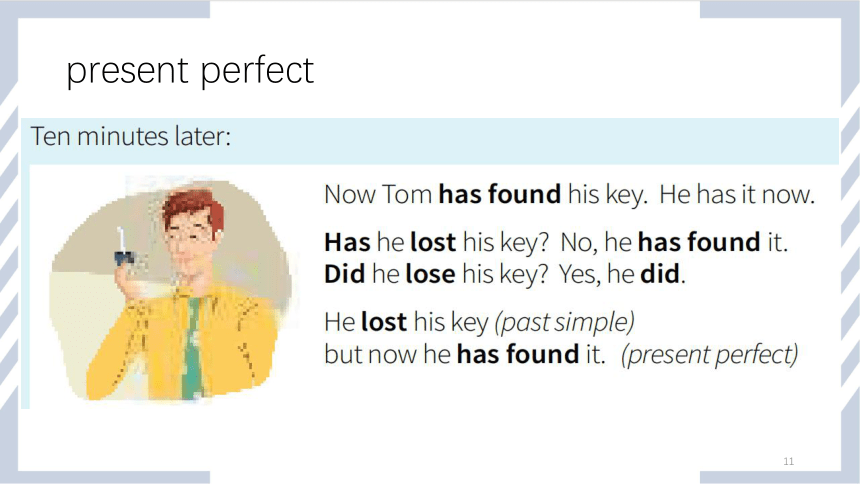
Task: Click bold 'lost' in 'Has he lost his key?'
Action: [x=433, y=242]
